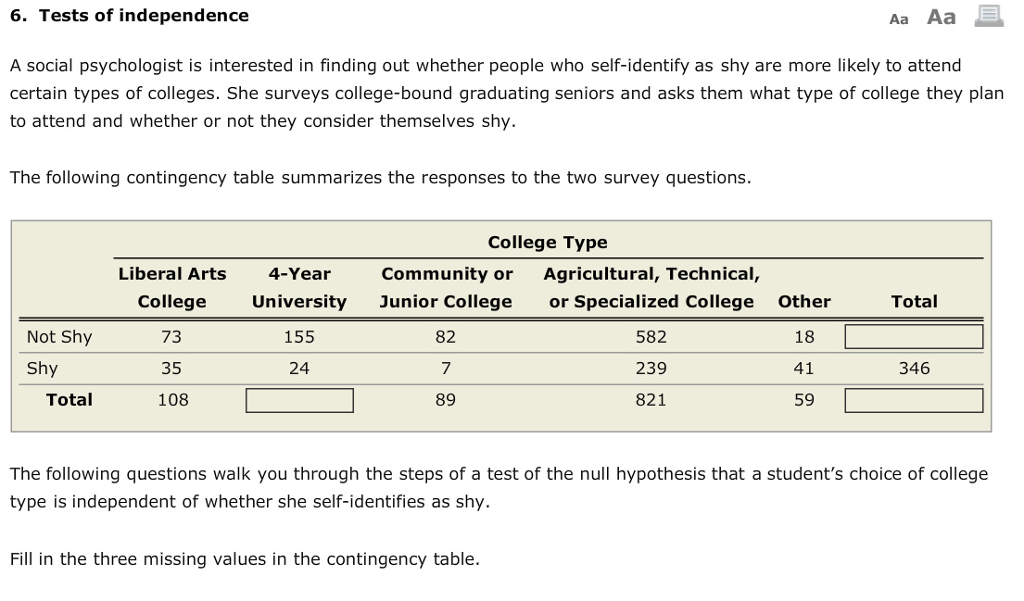
Task: Click the 'Shy' row label
Action: click(x=42, y=368)
